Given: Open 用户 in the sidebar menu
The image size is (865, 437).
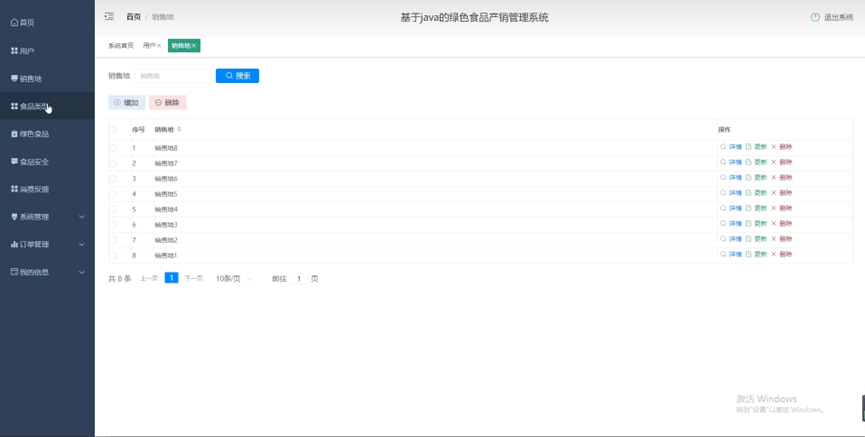Looking at the screenshot, I should tap(47, 51).
